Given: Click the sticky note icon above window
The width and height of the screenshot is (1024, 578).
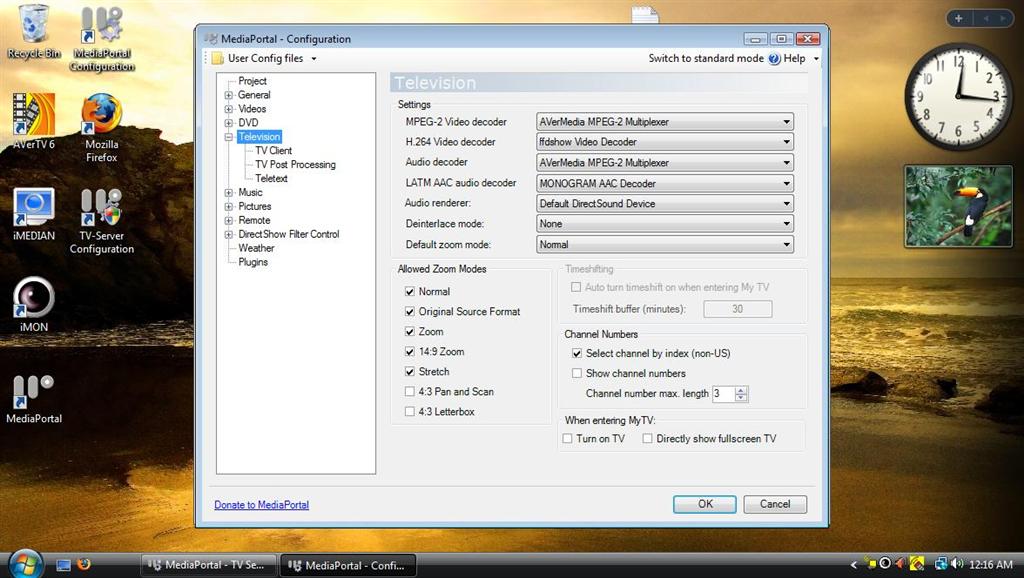Looking at the screenshot, I should click(x=645, y=14).
